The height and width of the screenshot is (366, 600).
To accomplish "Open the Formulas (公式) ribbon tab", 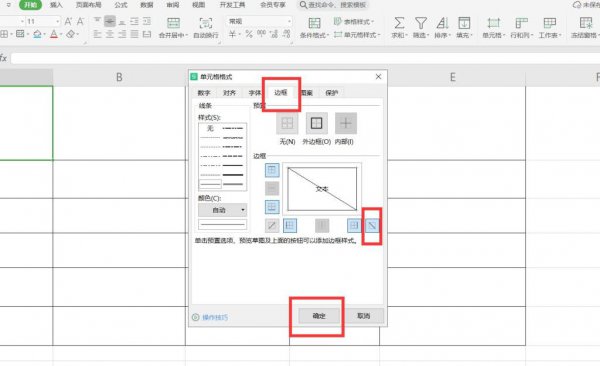I will (121, 5).
